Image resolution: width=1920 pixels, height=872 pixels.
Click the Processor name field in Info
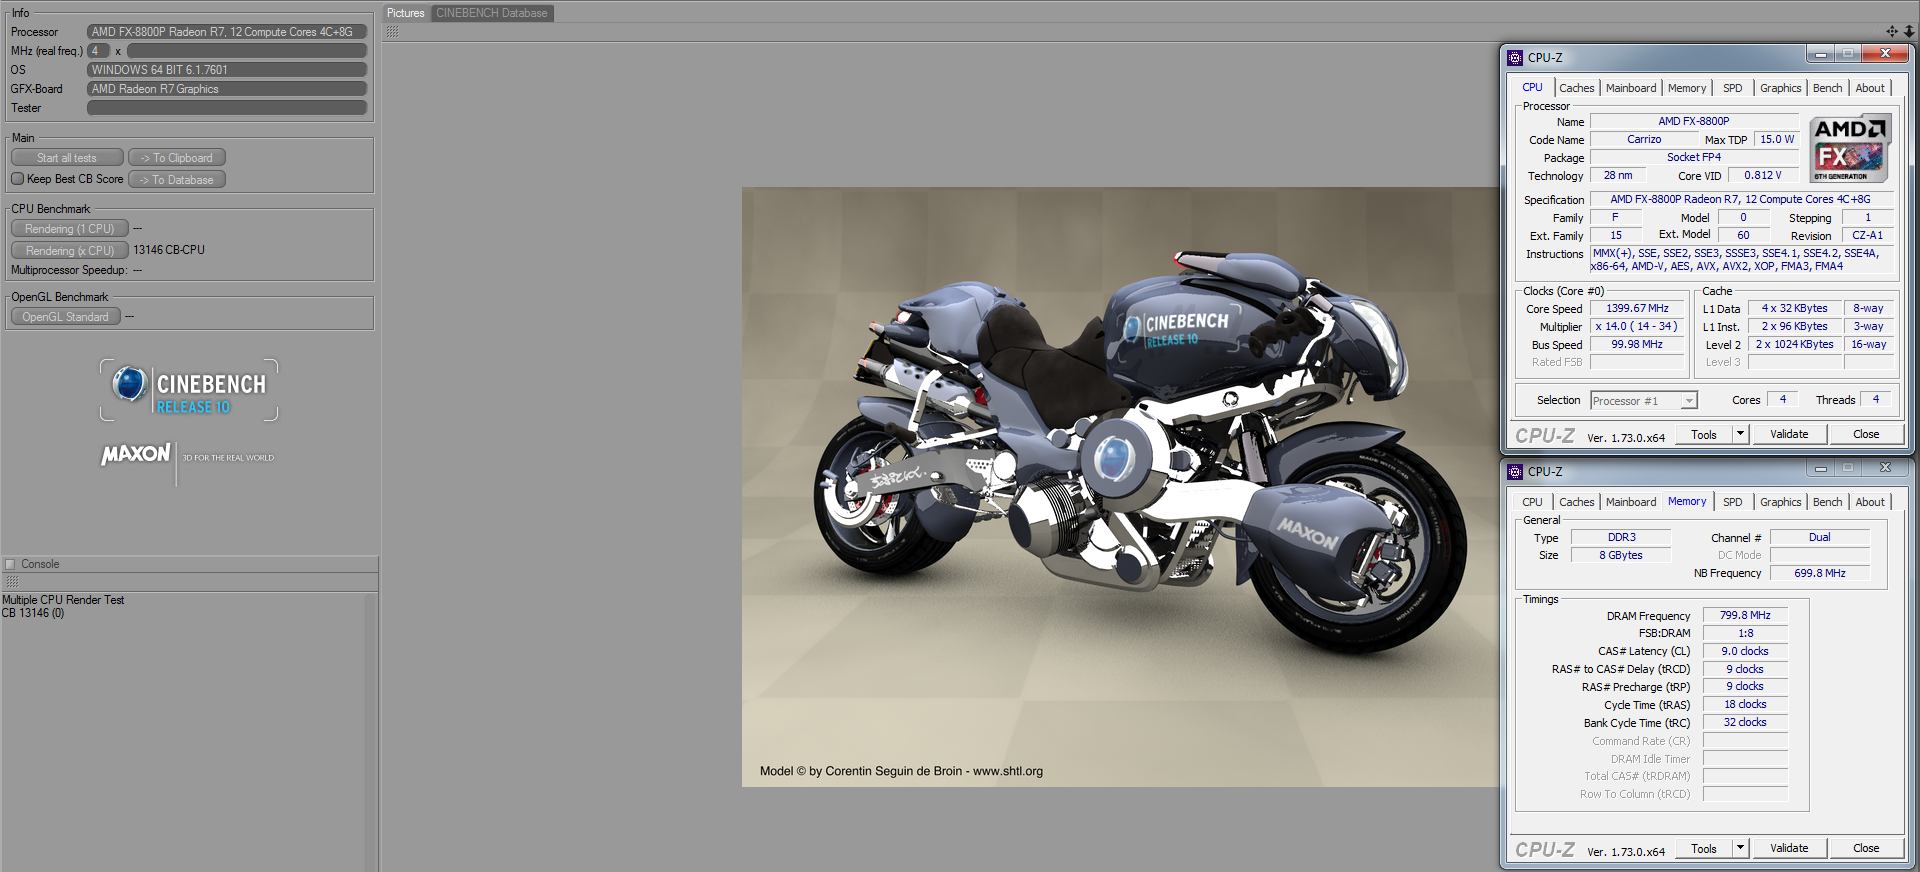click(x=227, y=32)
